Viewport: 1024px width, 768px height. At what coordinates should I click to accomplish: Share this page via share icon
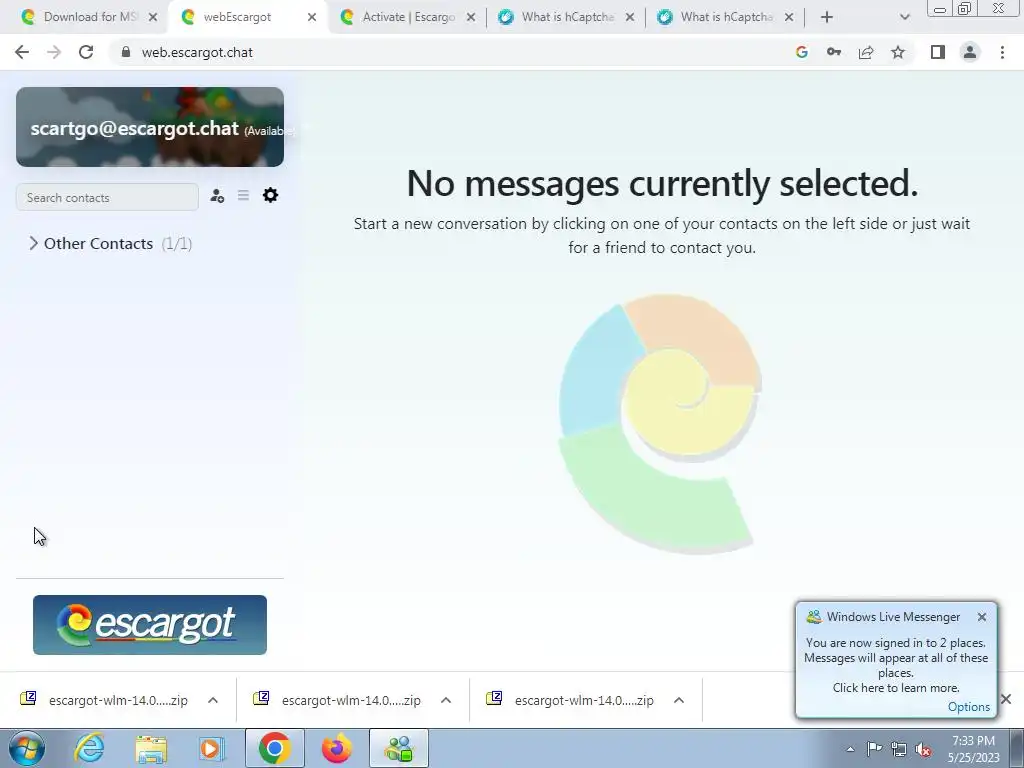(x=866, y=52)
